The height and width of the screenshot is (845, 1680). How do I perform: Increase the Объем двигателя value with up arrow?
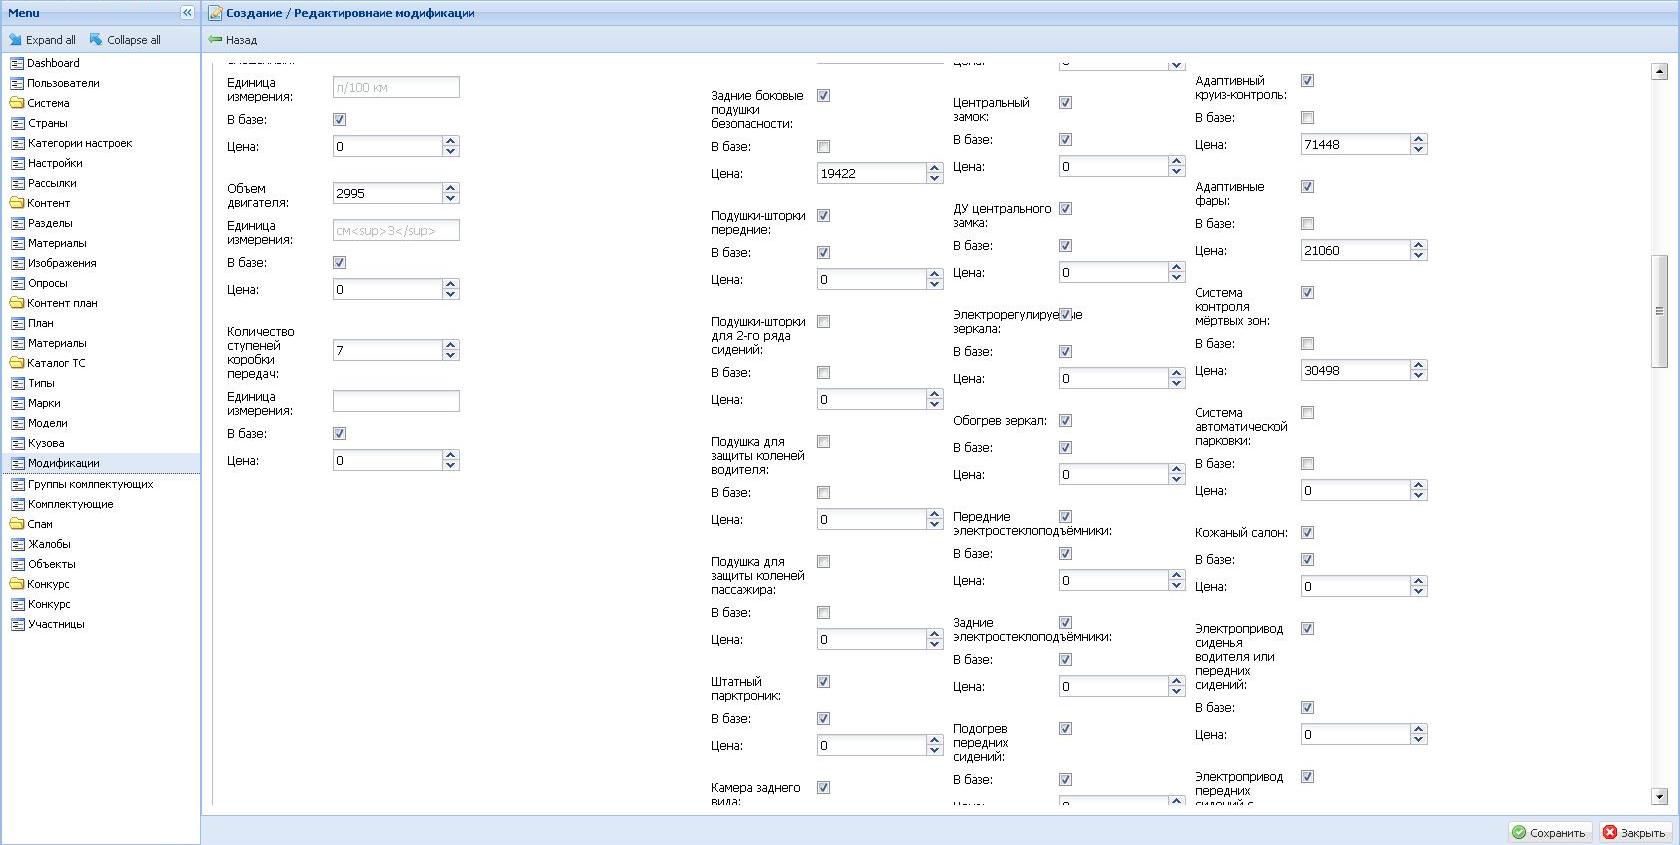(451, 188)
